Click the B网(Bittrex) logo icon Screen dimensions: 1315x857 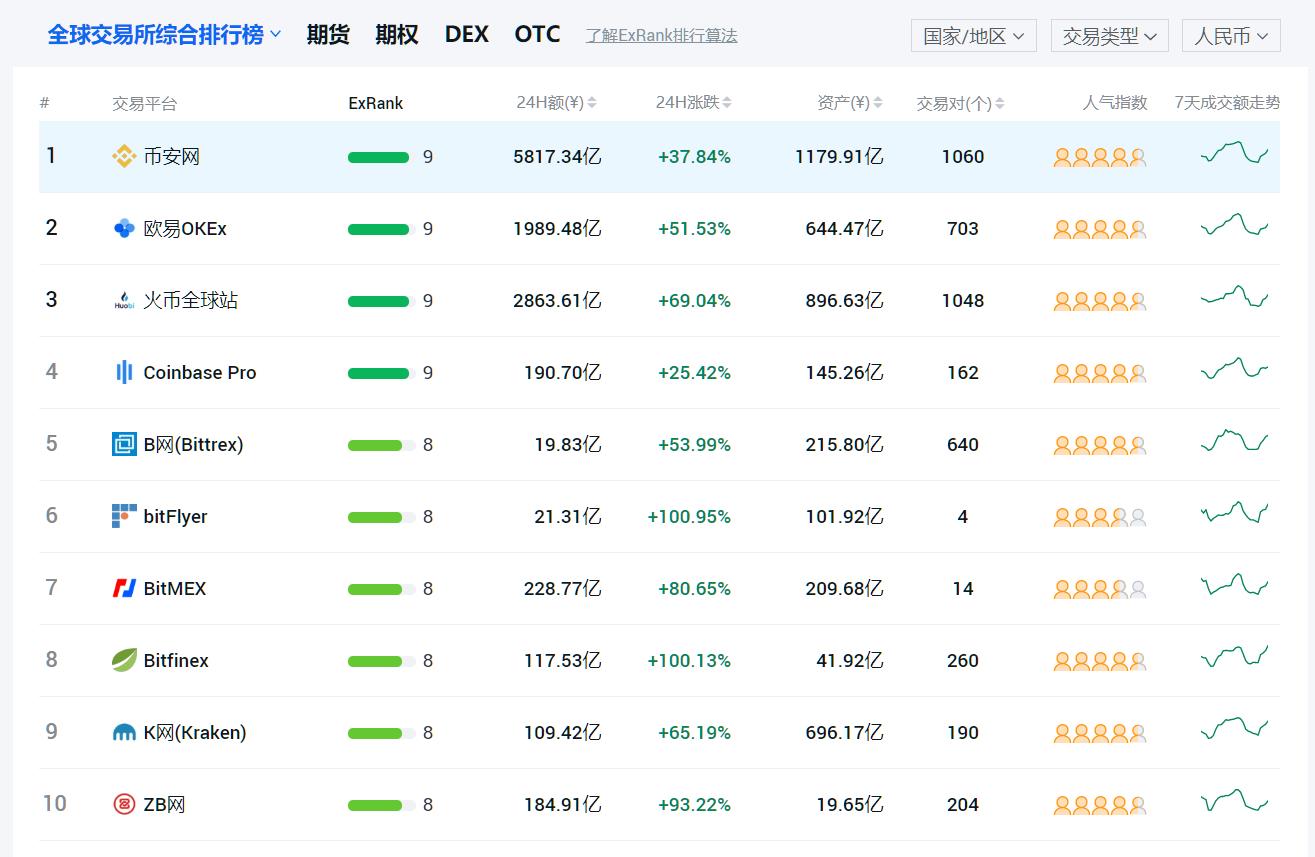click(x=124, y=444)
